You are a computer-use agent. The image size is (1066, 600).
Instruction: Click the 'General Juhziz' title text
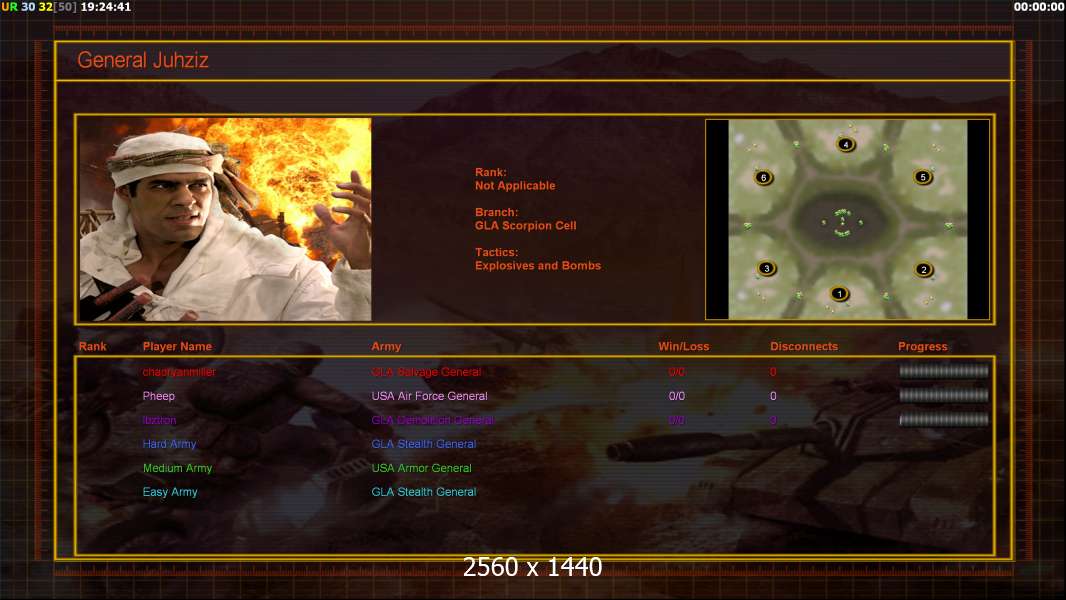pos(143,60)
